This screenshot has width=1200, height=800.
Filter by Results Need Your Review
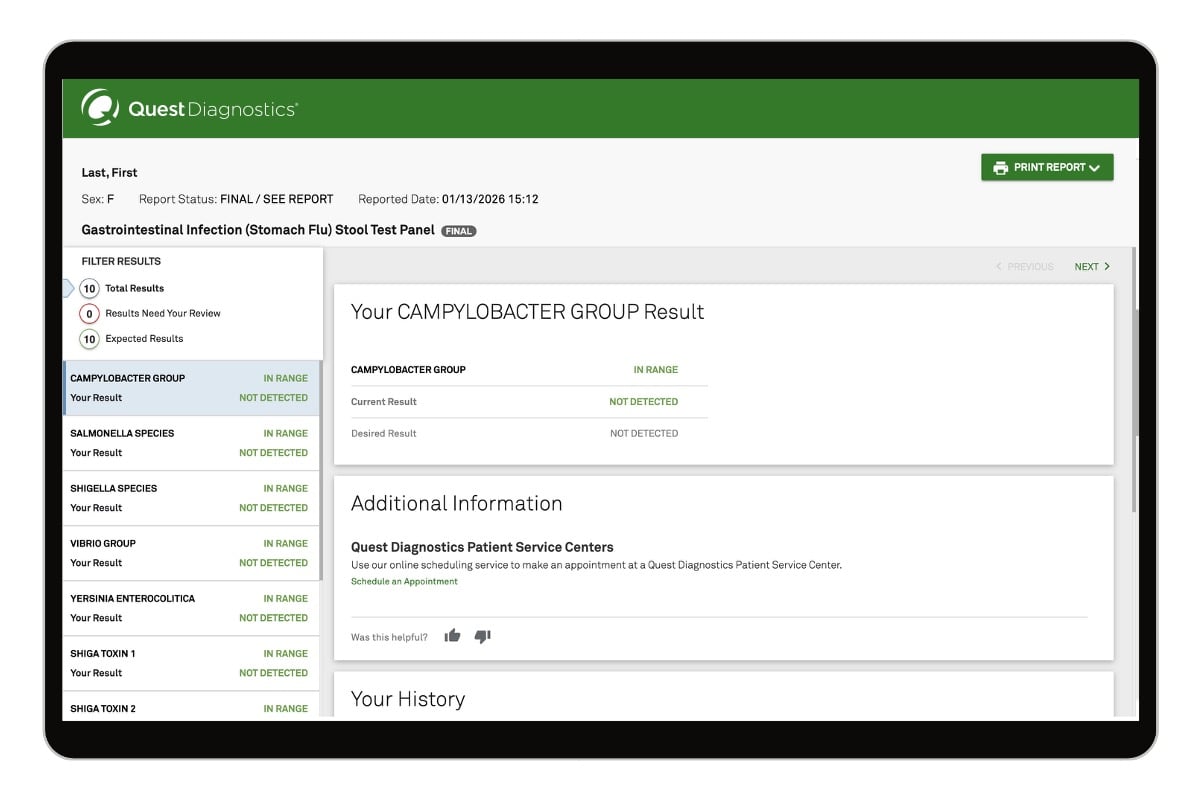point(90,313)
